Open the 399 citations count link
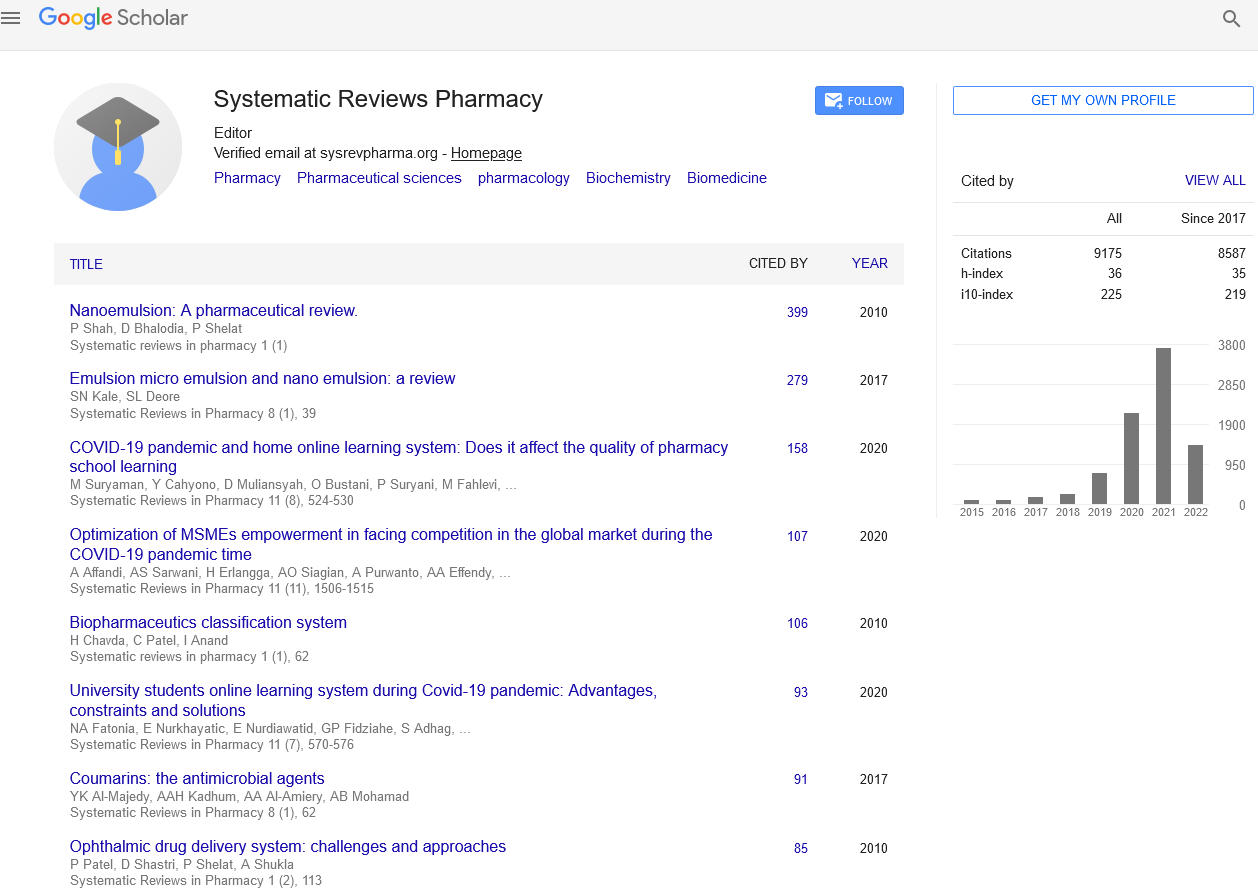1258x894 pixels. pos(797,312)
